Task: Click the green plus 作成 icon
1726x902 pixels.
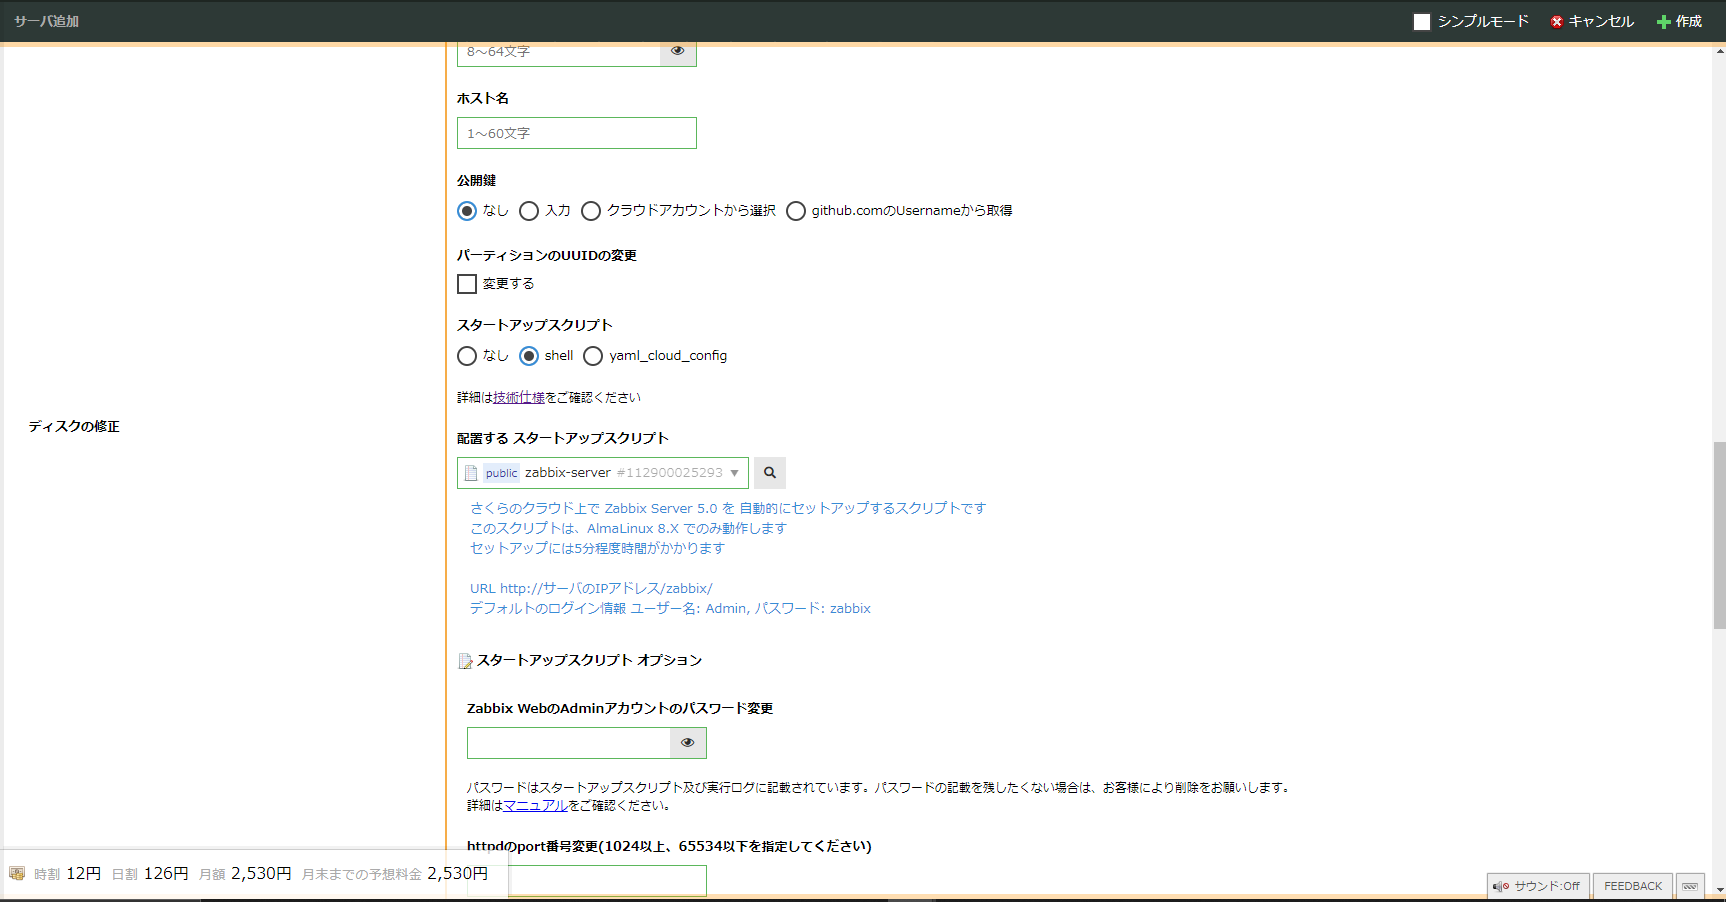Action: [x=1664, y=22]
